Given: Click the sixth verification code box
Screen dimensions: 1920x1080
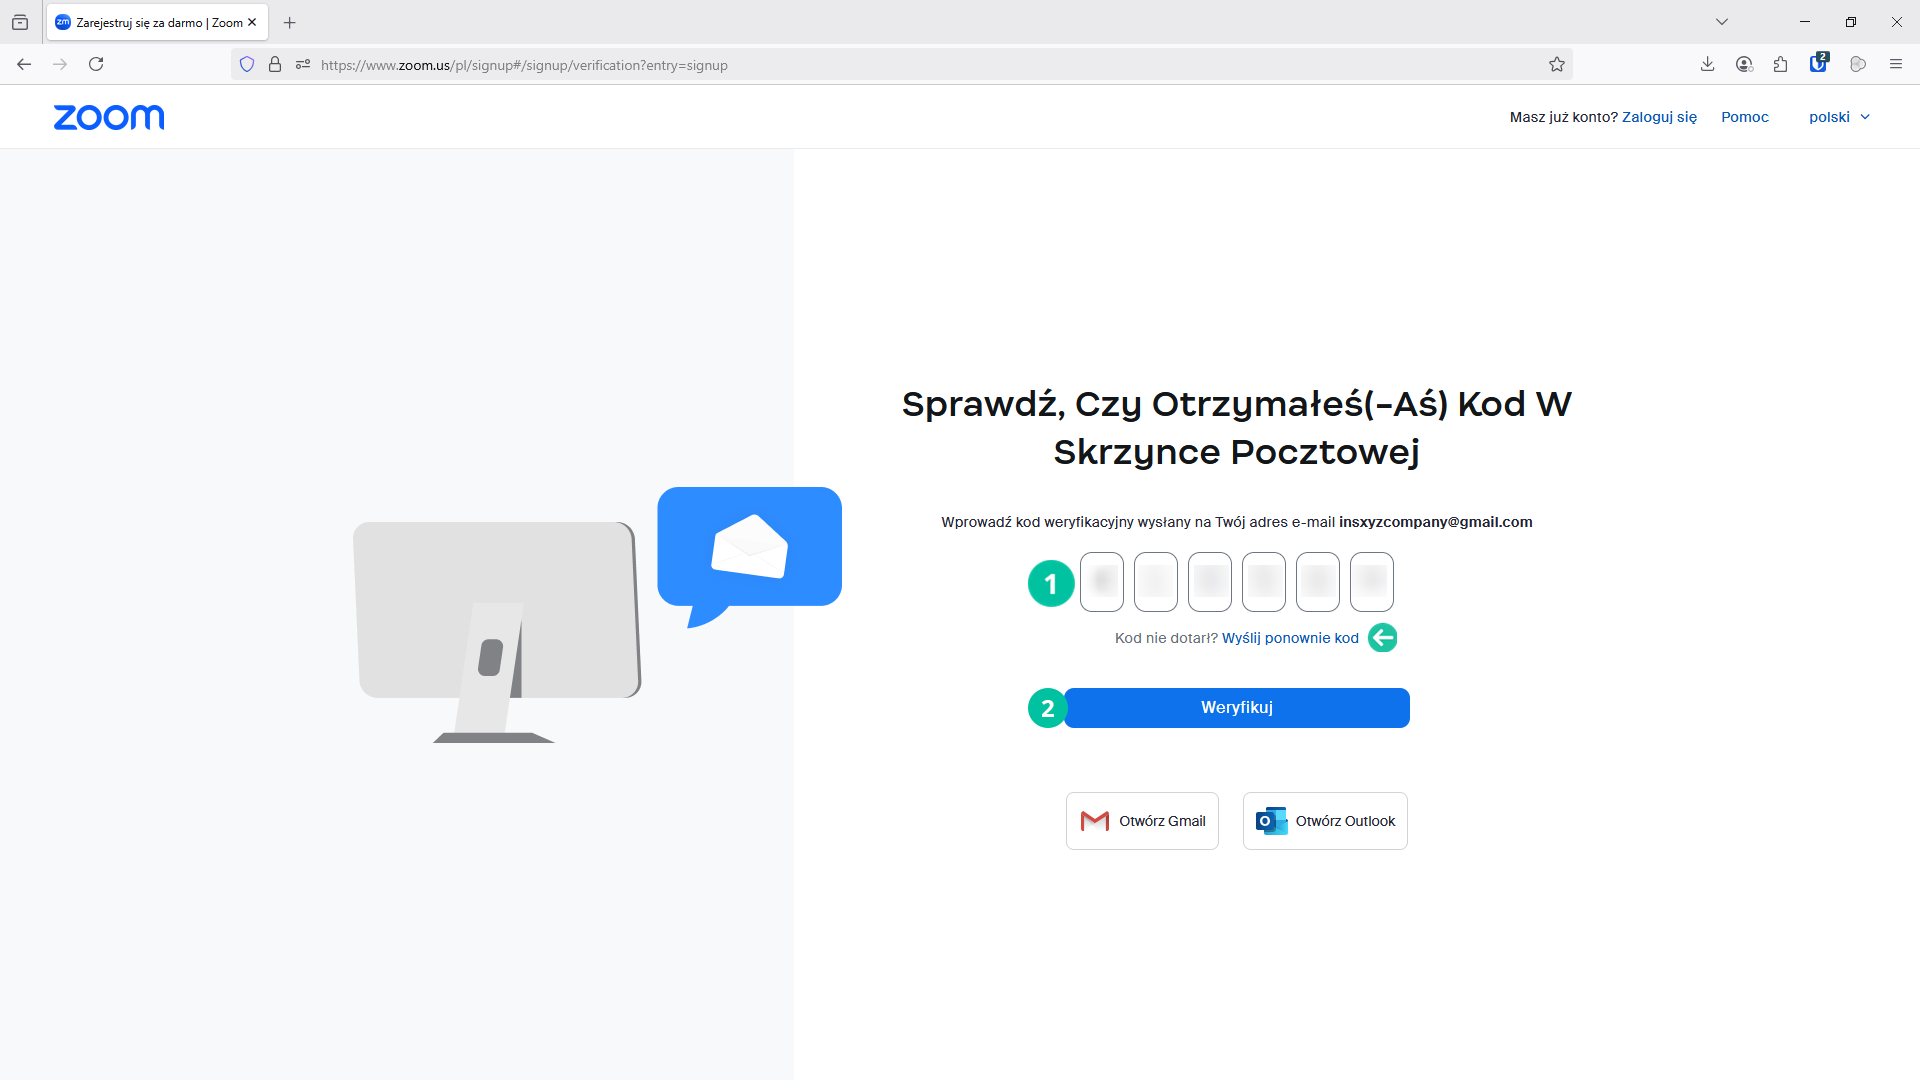Looking at the screenshot, I should [x=1372, y=582].
